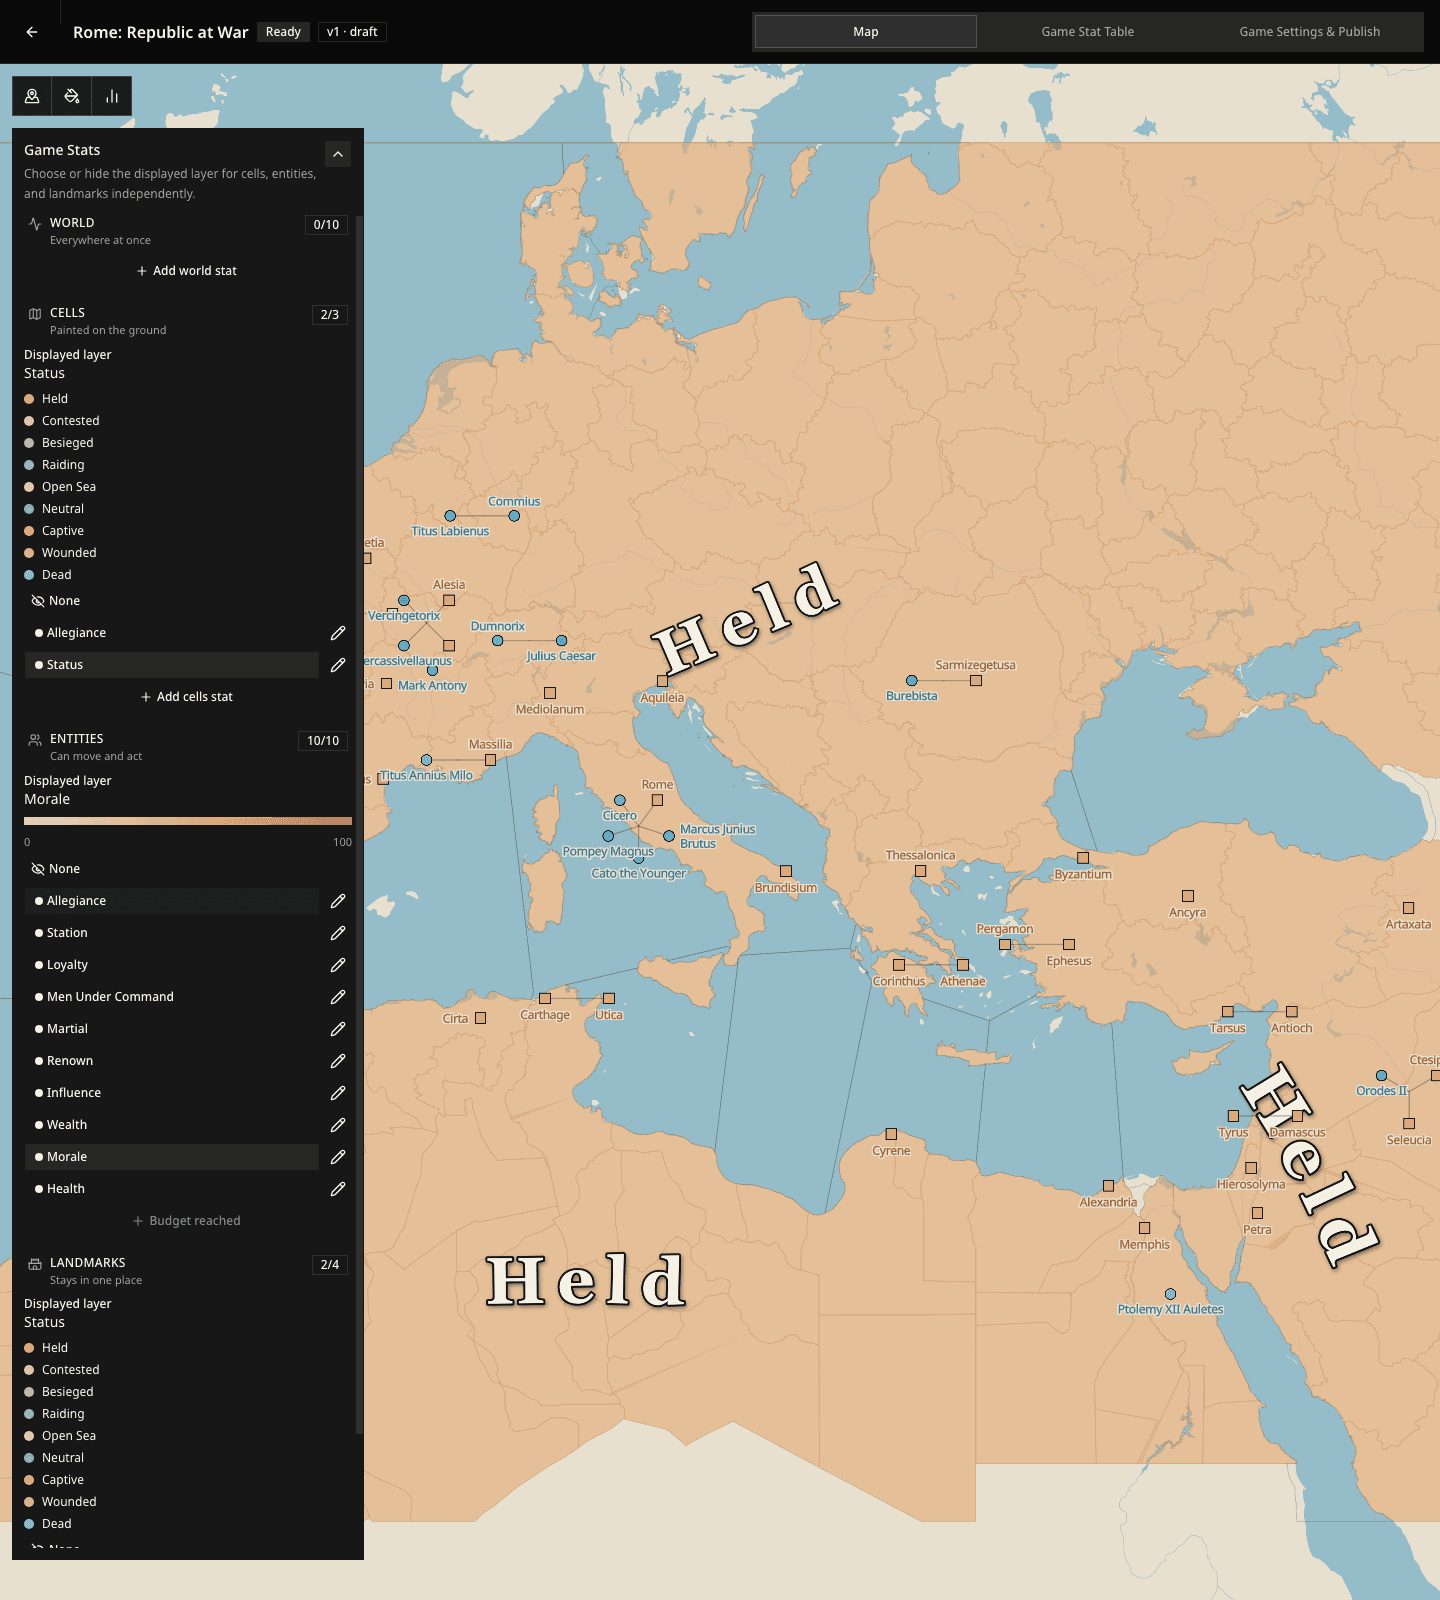Select the paint bucket fill tool

click(x=72, y=96)
